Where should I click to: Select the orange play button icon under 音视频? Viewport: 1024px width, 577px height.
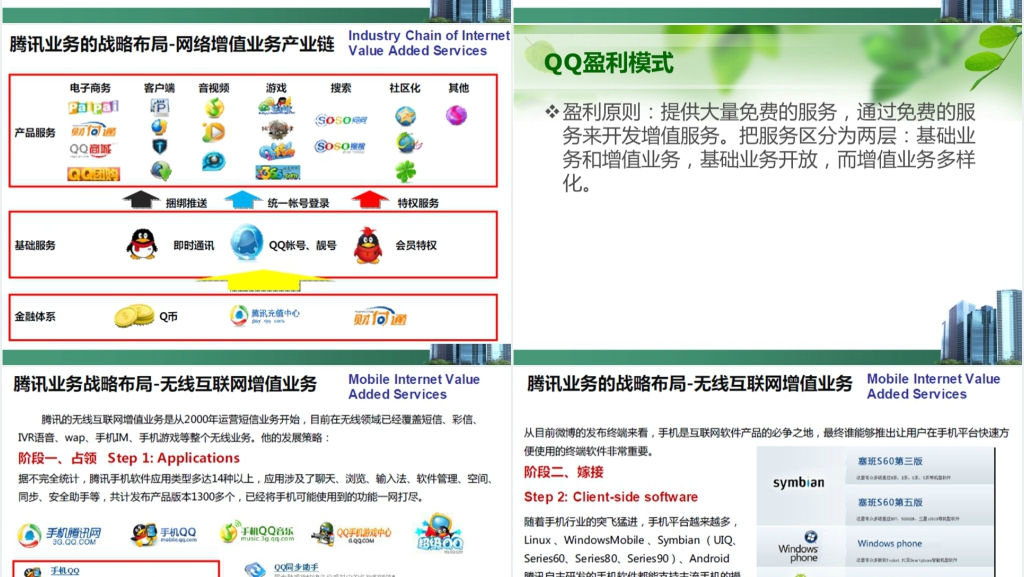click(214, 133)
